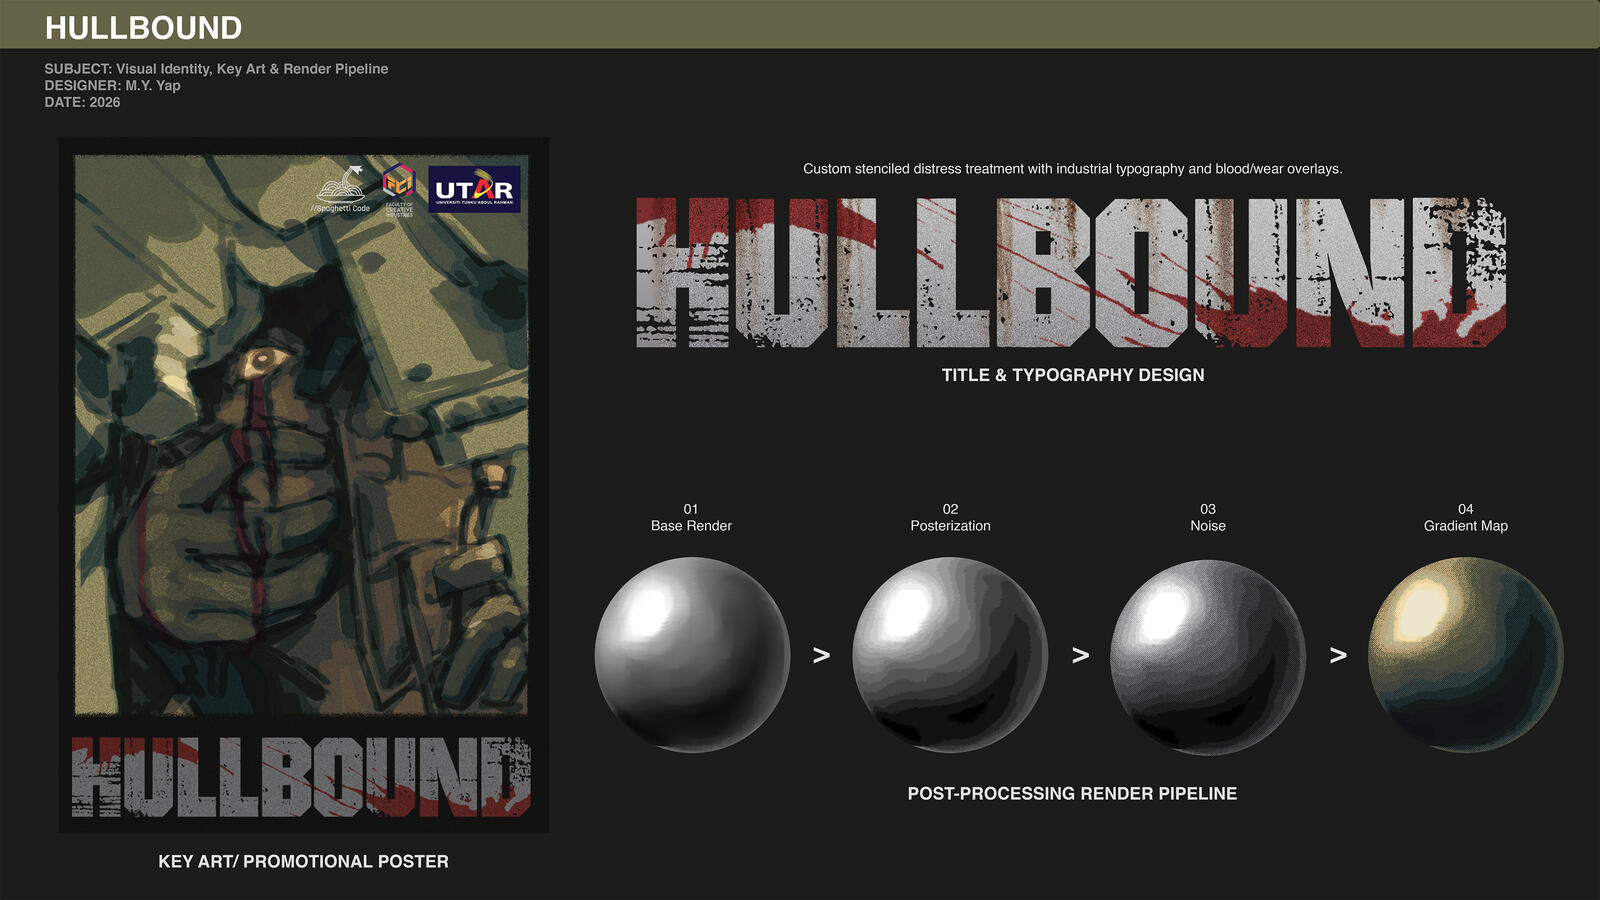Select the 02 Posterization sphere

coord(950,655)
